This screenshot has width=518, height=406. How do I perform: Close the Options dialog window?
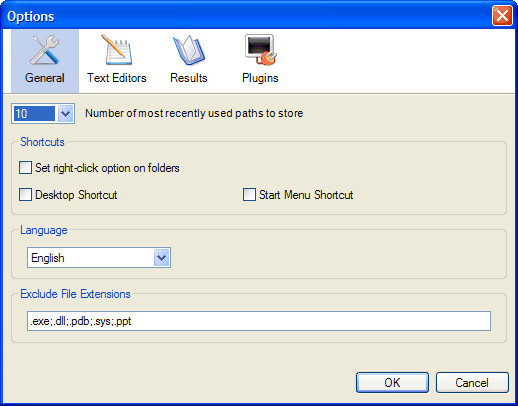tap(502, 15)
